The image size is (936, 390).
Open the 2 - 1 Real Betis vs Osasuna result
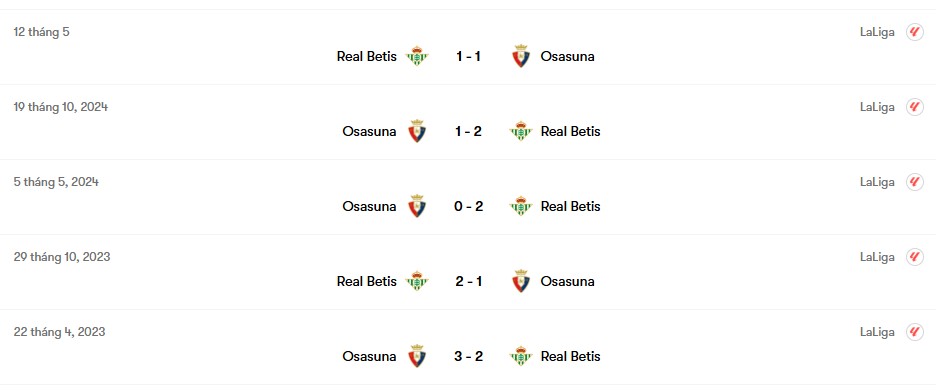point(469,281)
